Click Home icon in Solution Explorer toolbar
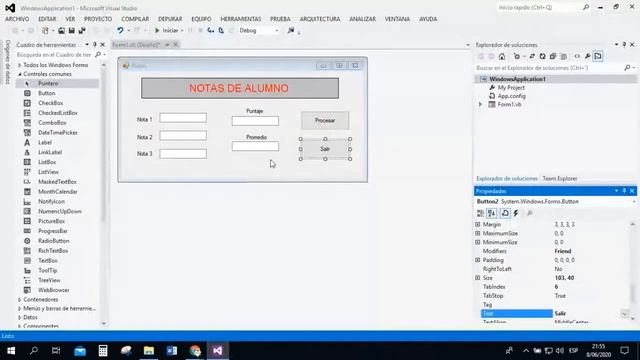 pyautogui.click(x=502, y=56)
